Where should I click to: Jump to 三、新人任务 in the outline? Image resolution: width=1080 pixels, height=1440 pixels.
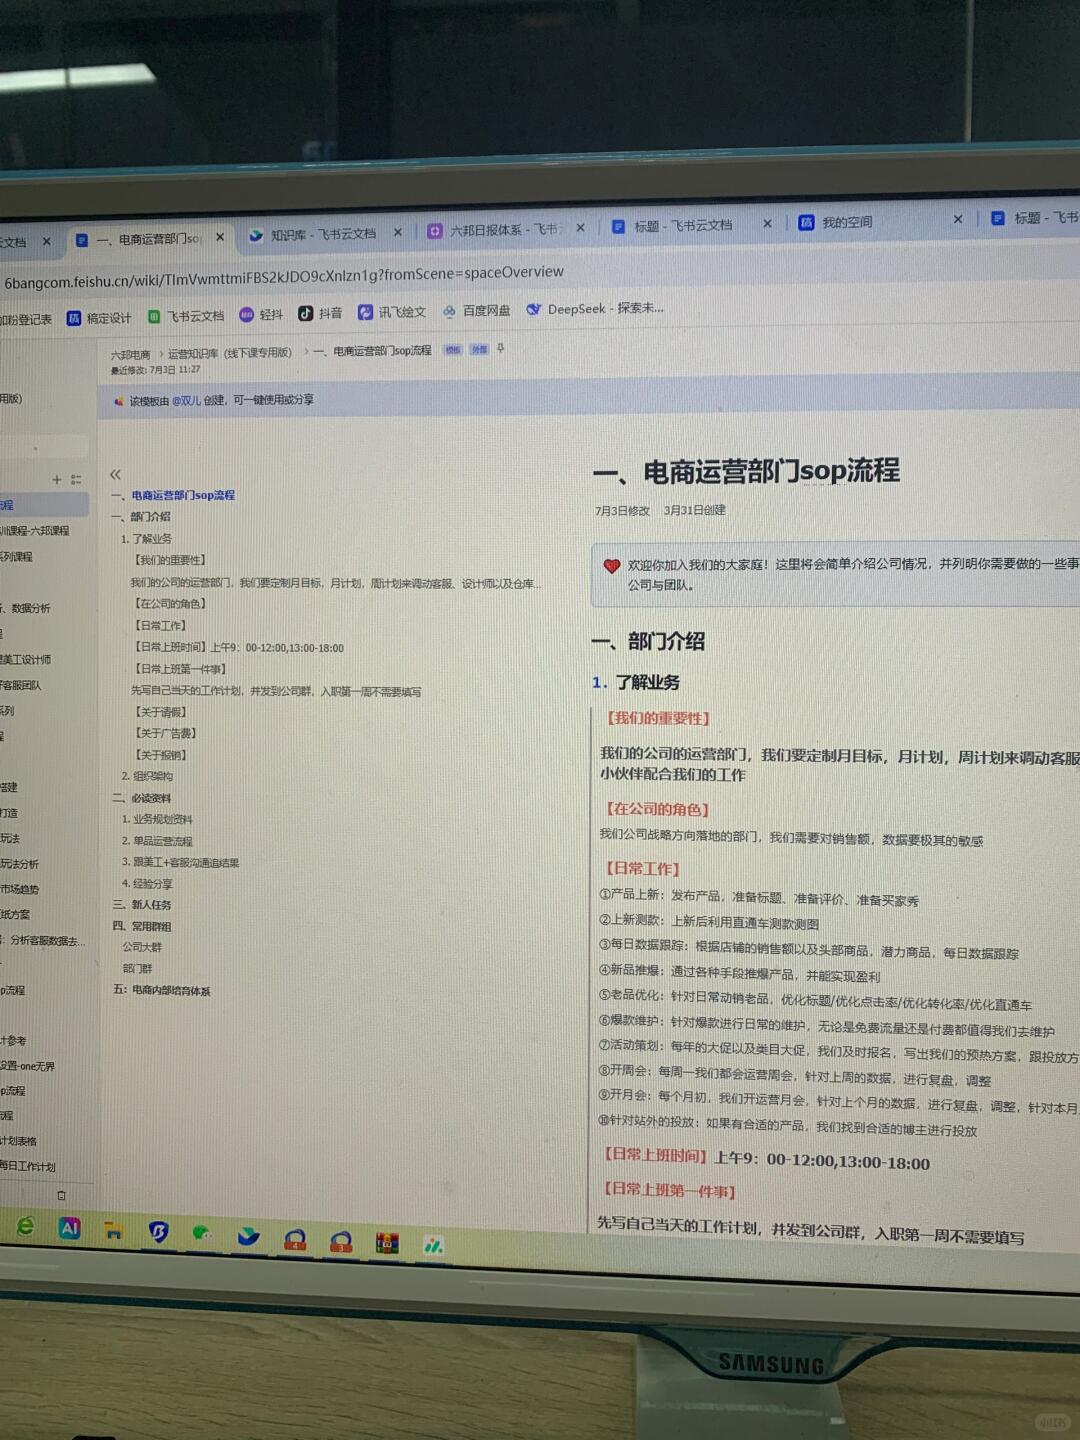tap(141, 905)
